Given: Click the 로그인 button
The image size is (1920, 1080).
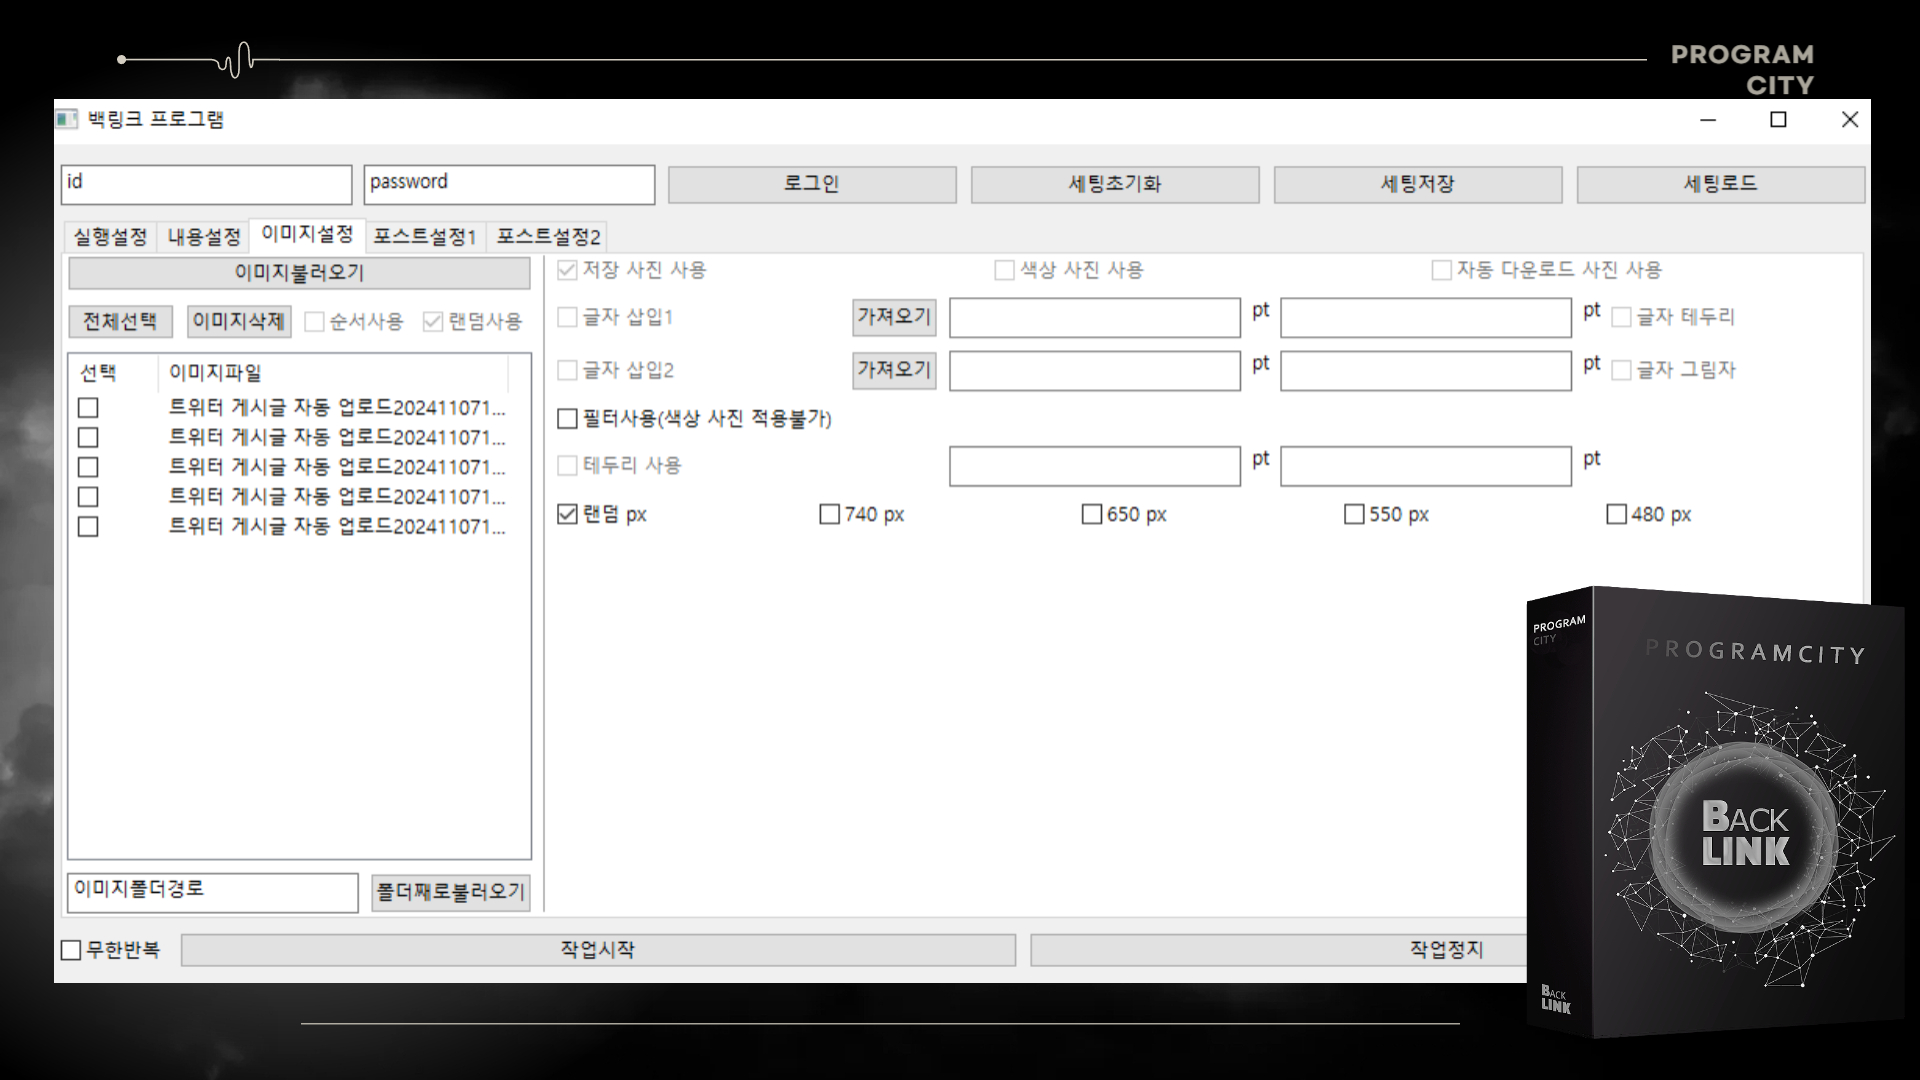Looking at the screenshot, I should coord(812,185).
